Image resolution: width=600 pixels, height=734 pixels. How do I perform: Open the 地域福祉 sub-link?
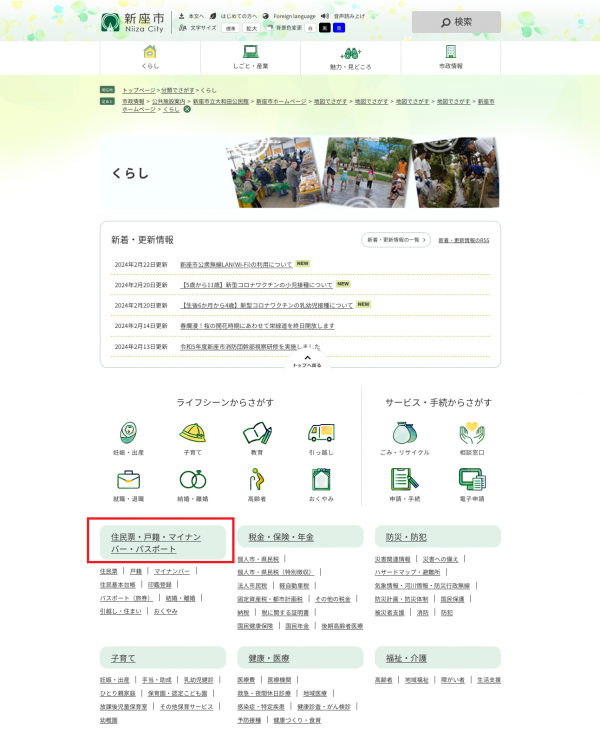click(x=417, y=680)
